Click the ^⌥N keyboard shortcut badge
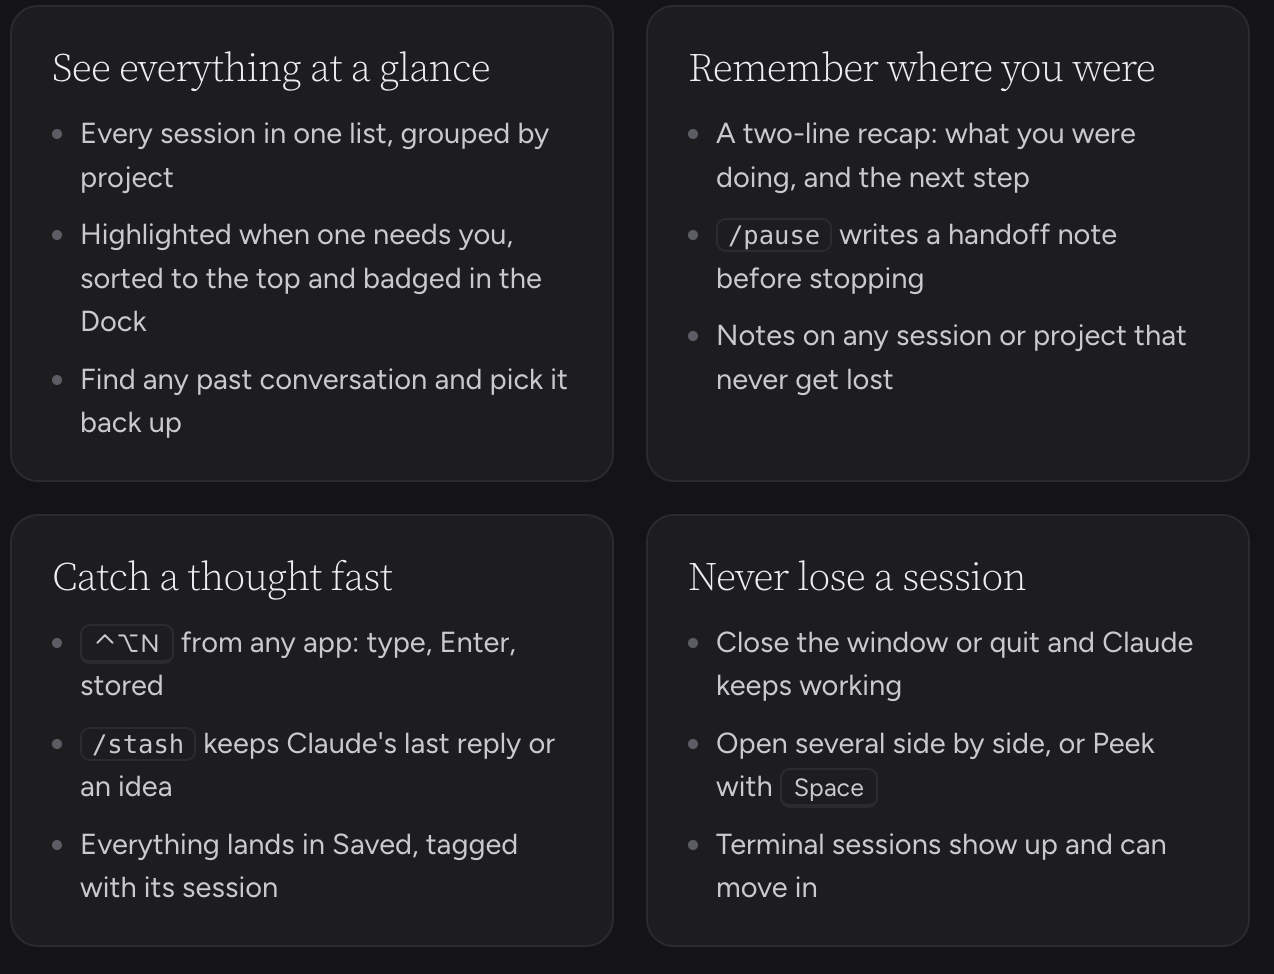1274x974 pixels. coord(127,643)
